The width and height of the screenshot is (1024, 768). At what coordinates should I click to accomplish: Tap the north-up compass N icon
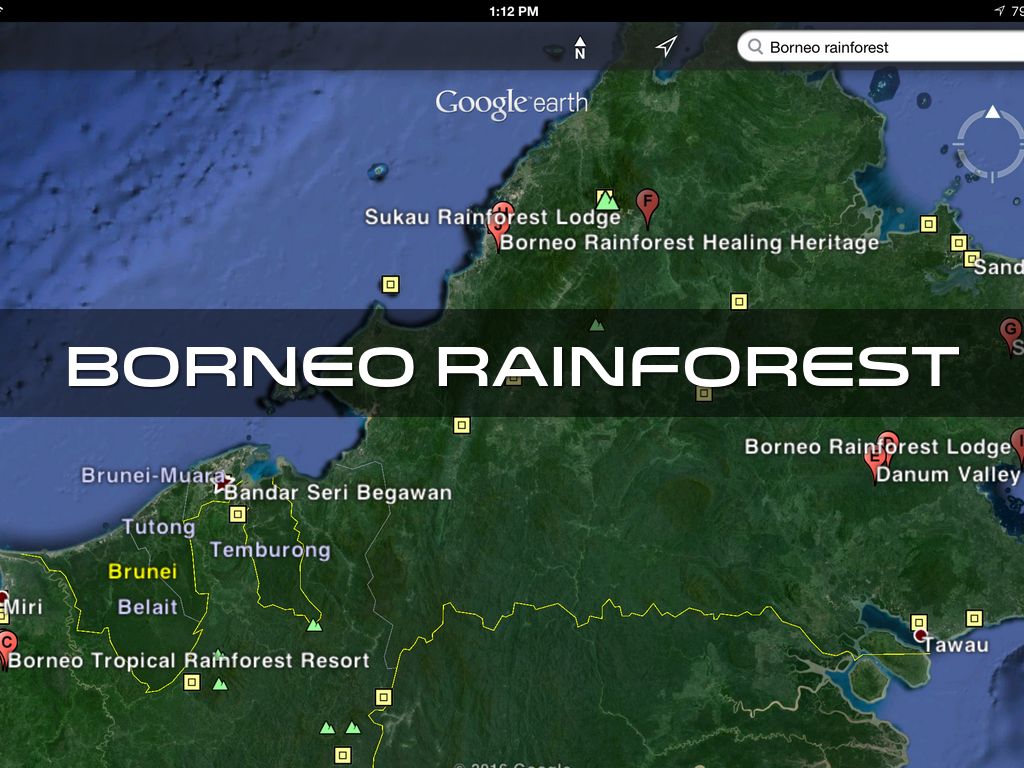coord(580,48)
